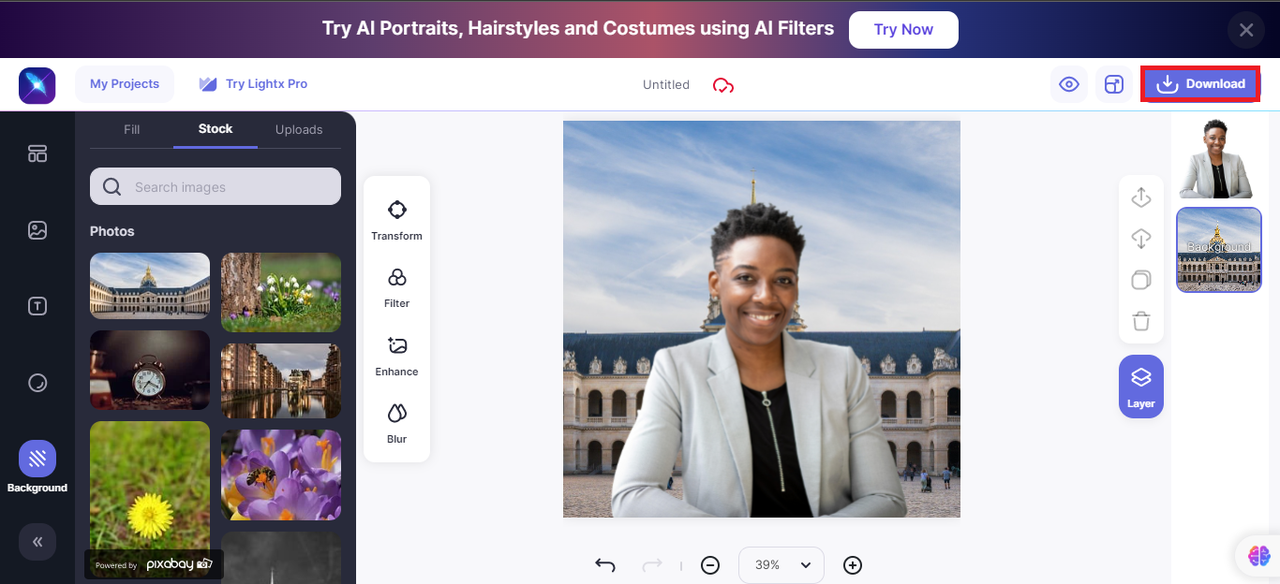Open My Projects

(124, 84)
